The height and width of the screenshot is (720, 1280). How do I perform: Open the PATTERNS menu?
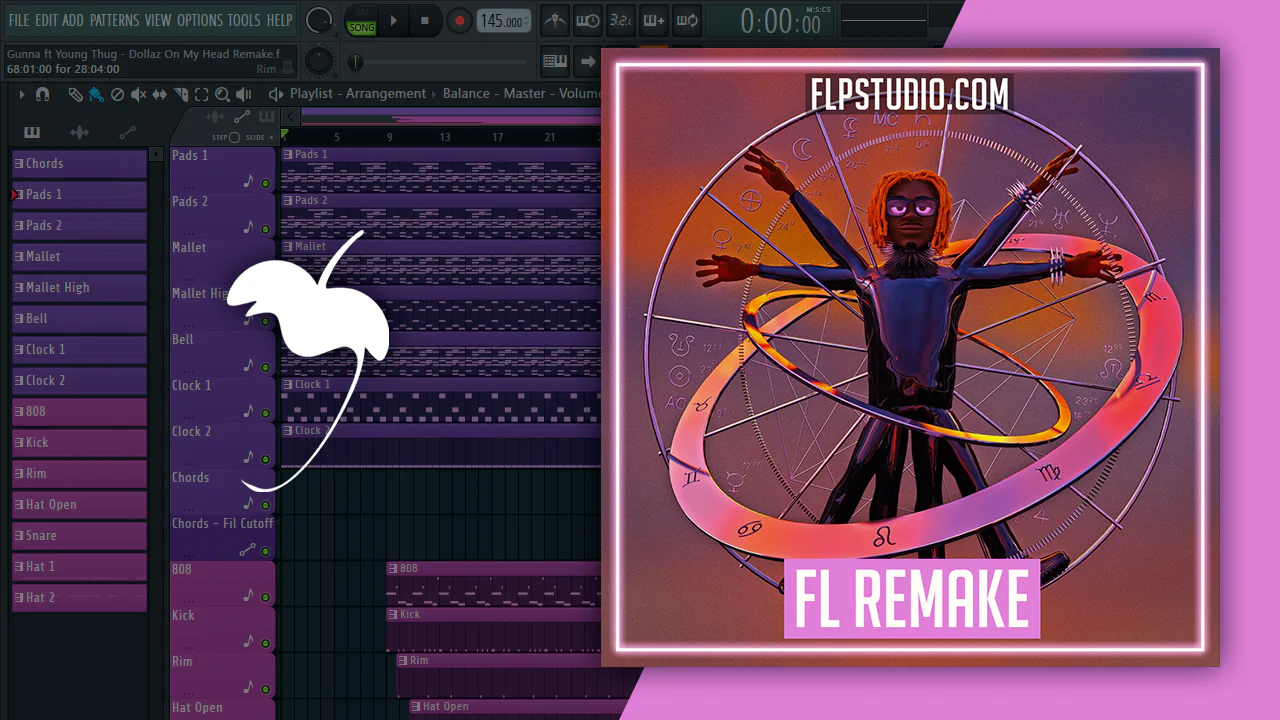114,20
